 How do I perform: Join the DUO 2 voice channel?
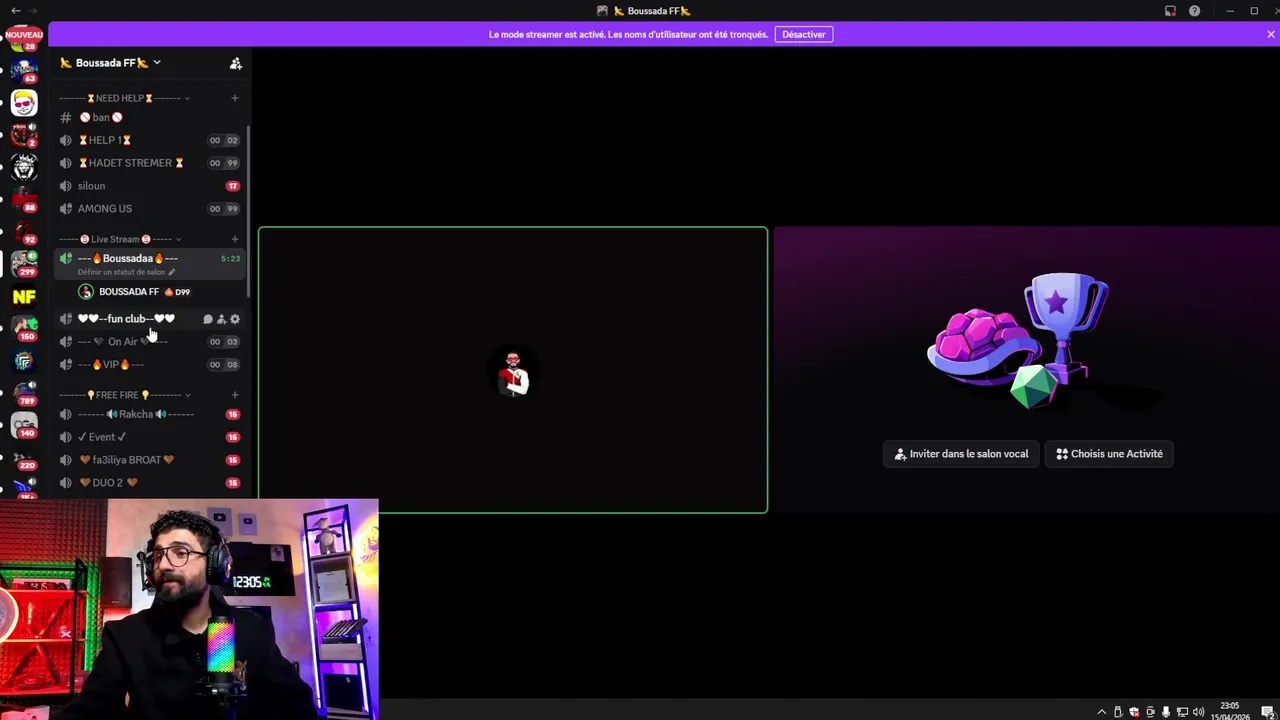[150, 483]
